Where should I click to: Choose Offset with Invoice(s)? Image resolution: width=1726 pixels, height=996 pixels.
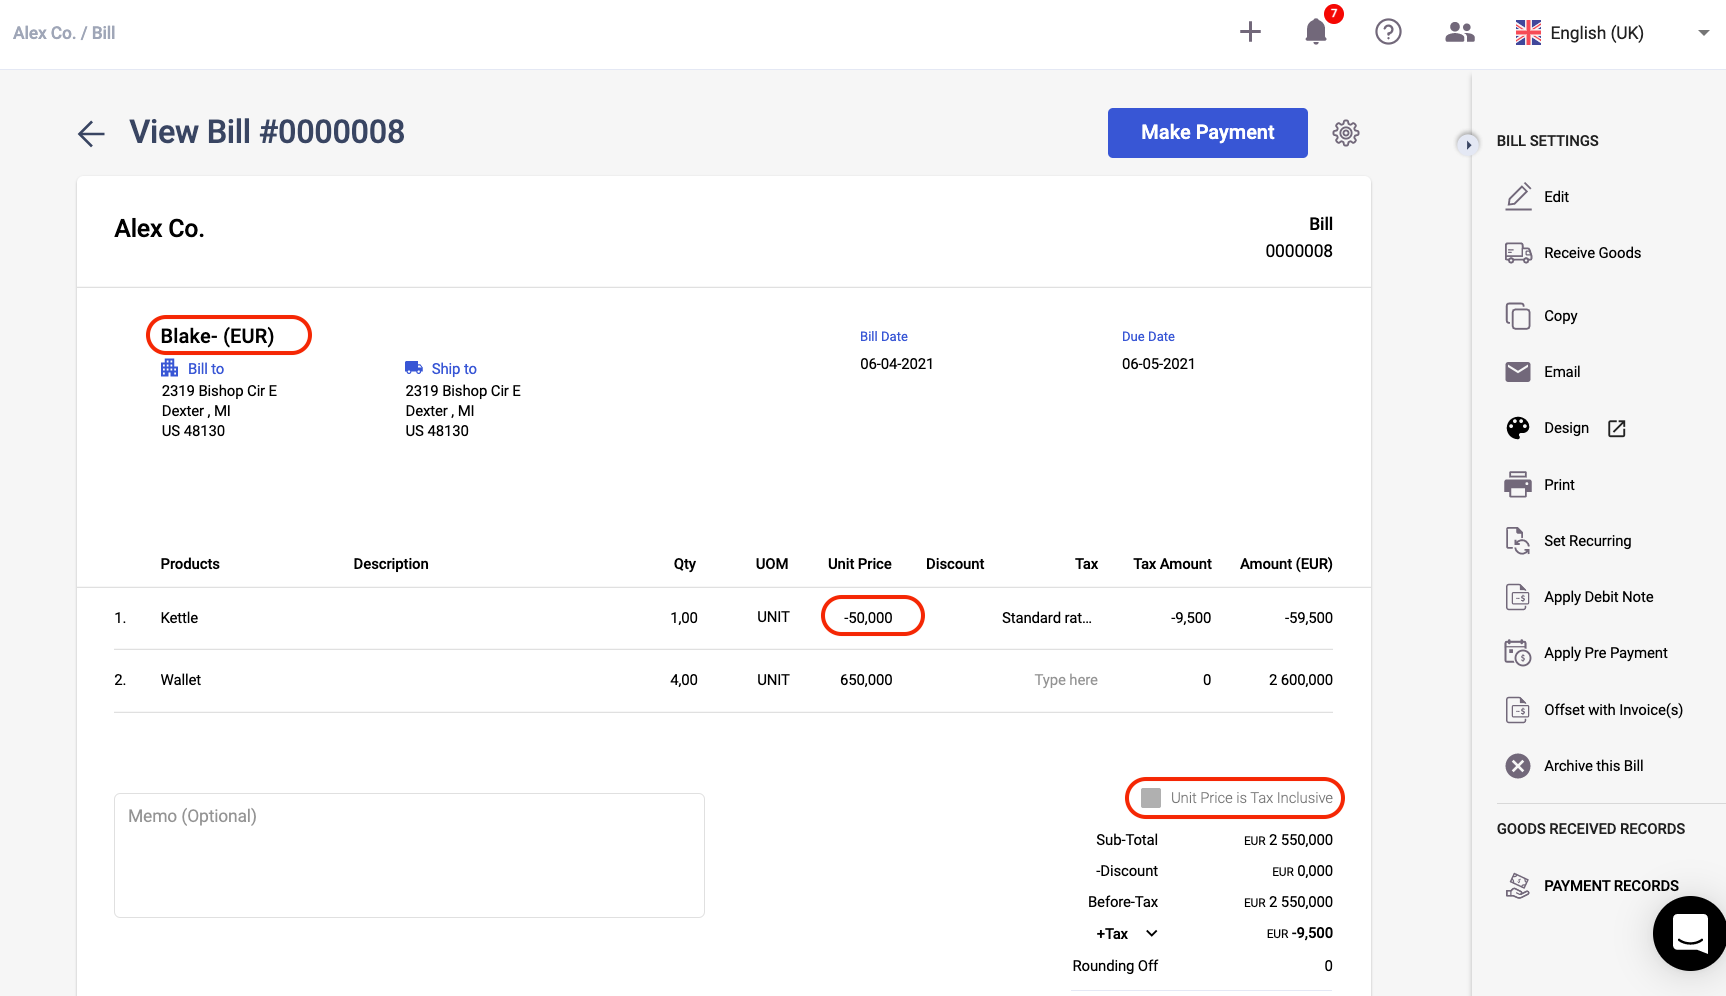point(1613,710)
